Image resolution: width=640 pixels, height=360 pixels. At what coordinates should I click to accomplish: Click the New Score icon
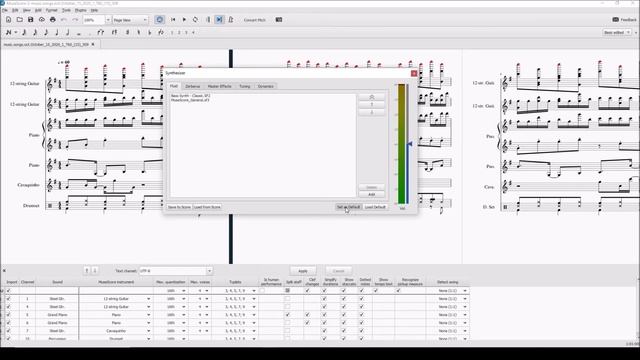[9, 20]
